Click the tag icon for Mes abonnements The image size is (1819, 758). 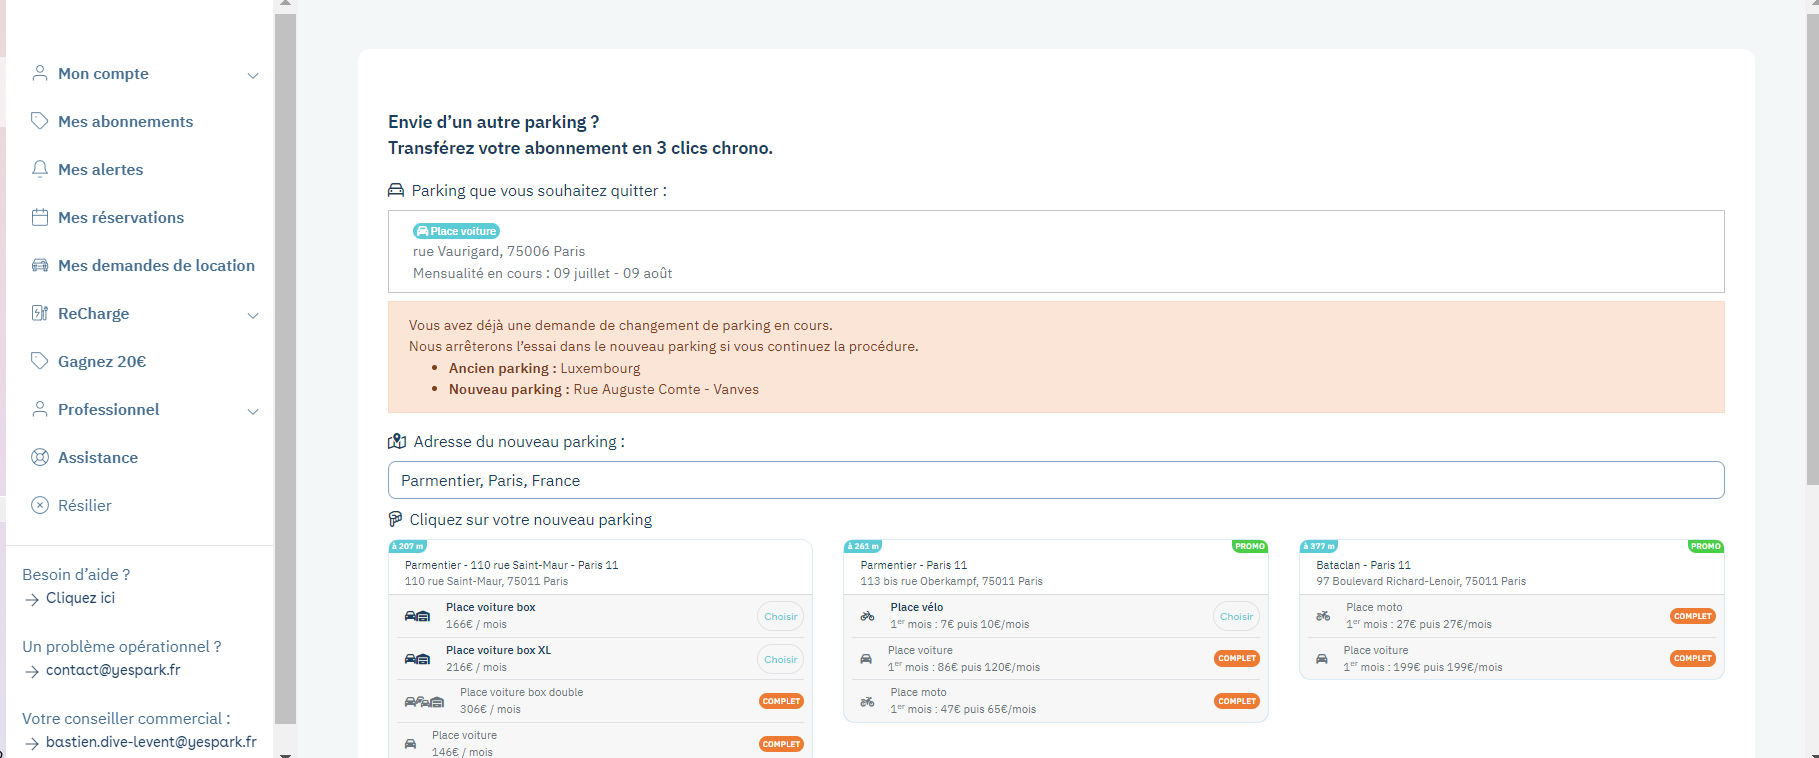tap(40, 121)
